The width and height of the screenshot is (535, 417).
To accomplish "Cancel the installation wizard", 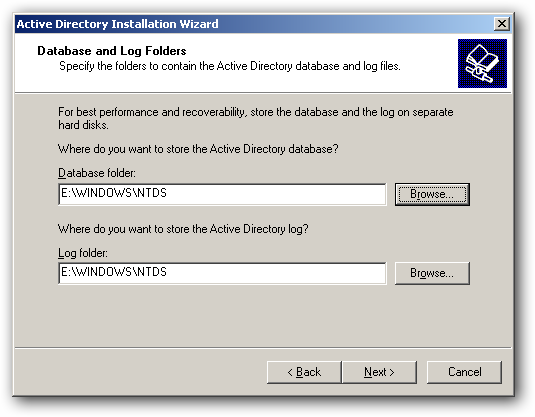I will pyautogui.click(x=464, y=372).
